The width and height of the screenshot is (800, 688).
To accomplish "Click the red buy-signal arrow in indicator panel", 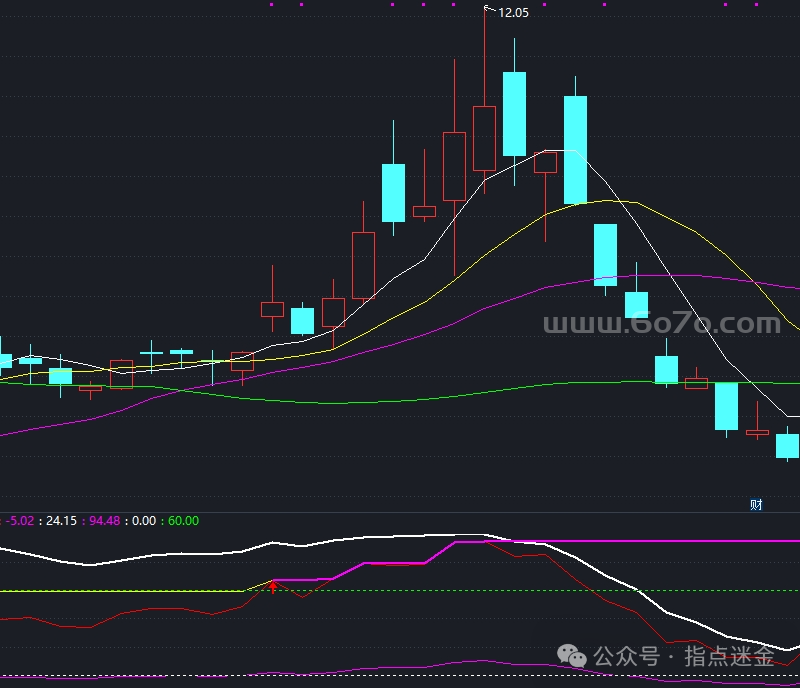I will point(273,587).
